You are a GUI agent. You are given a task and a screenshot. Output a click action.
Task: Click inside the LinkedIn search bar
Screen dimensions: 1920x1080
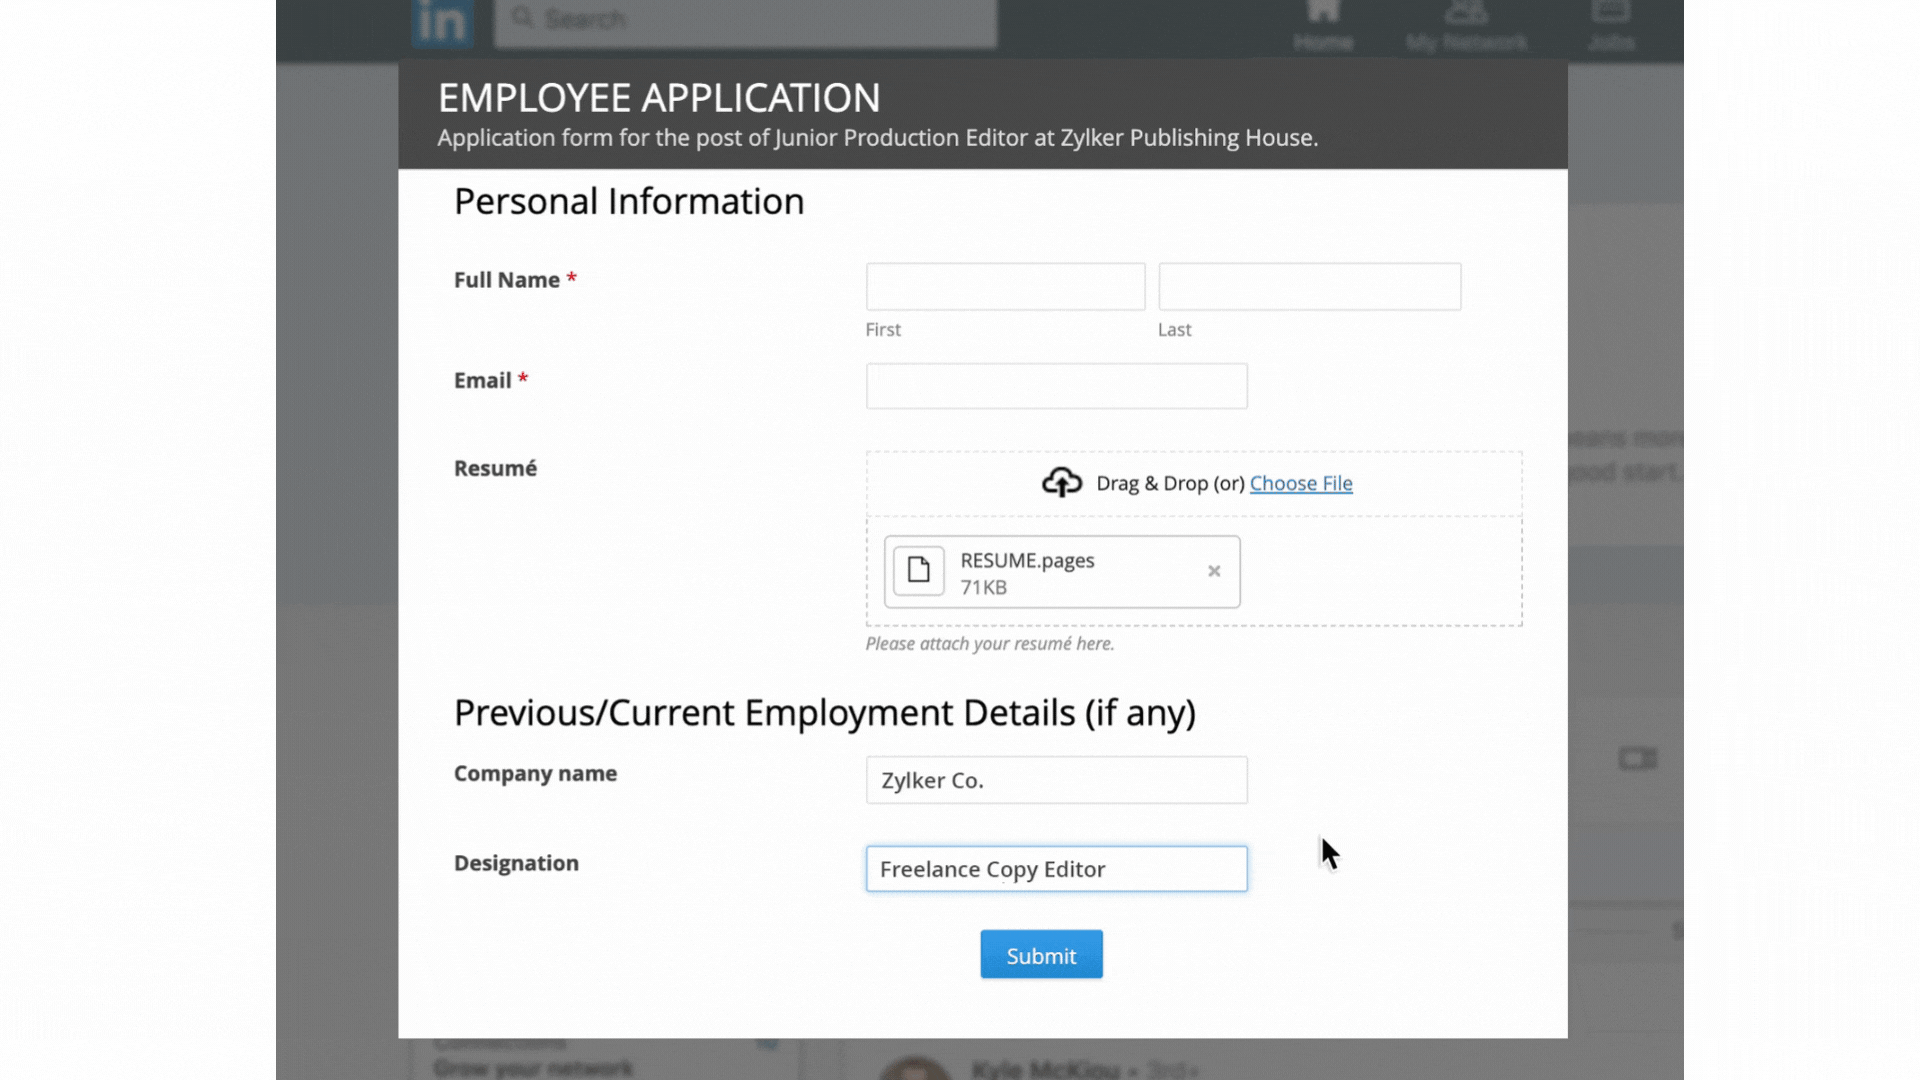coord(745,18)
